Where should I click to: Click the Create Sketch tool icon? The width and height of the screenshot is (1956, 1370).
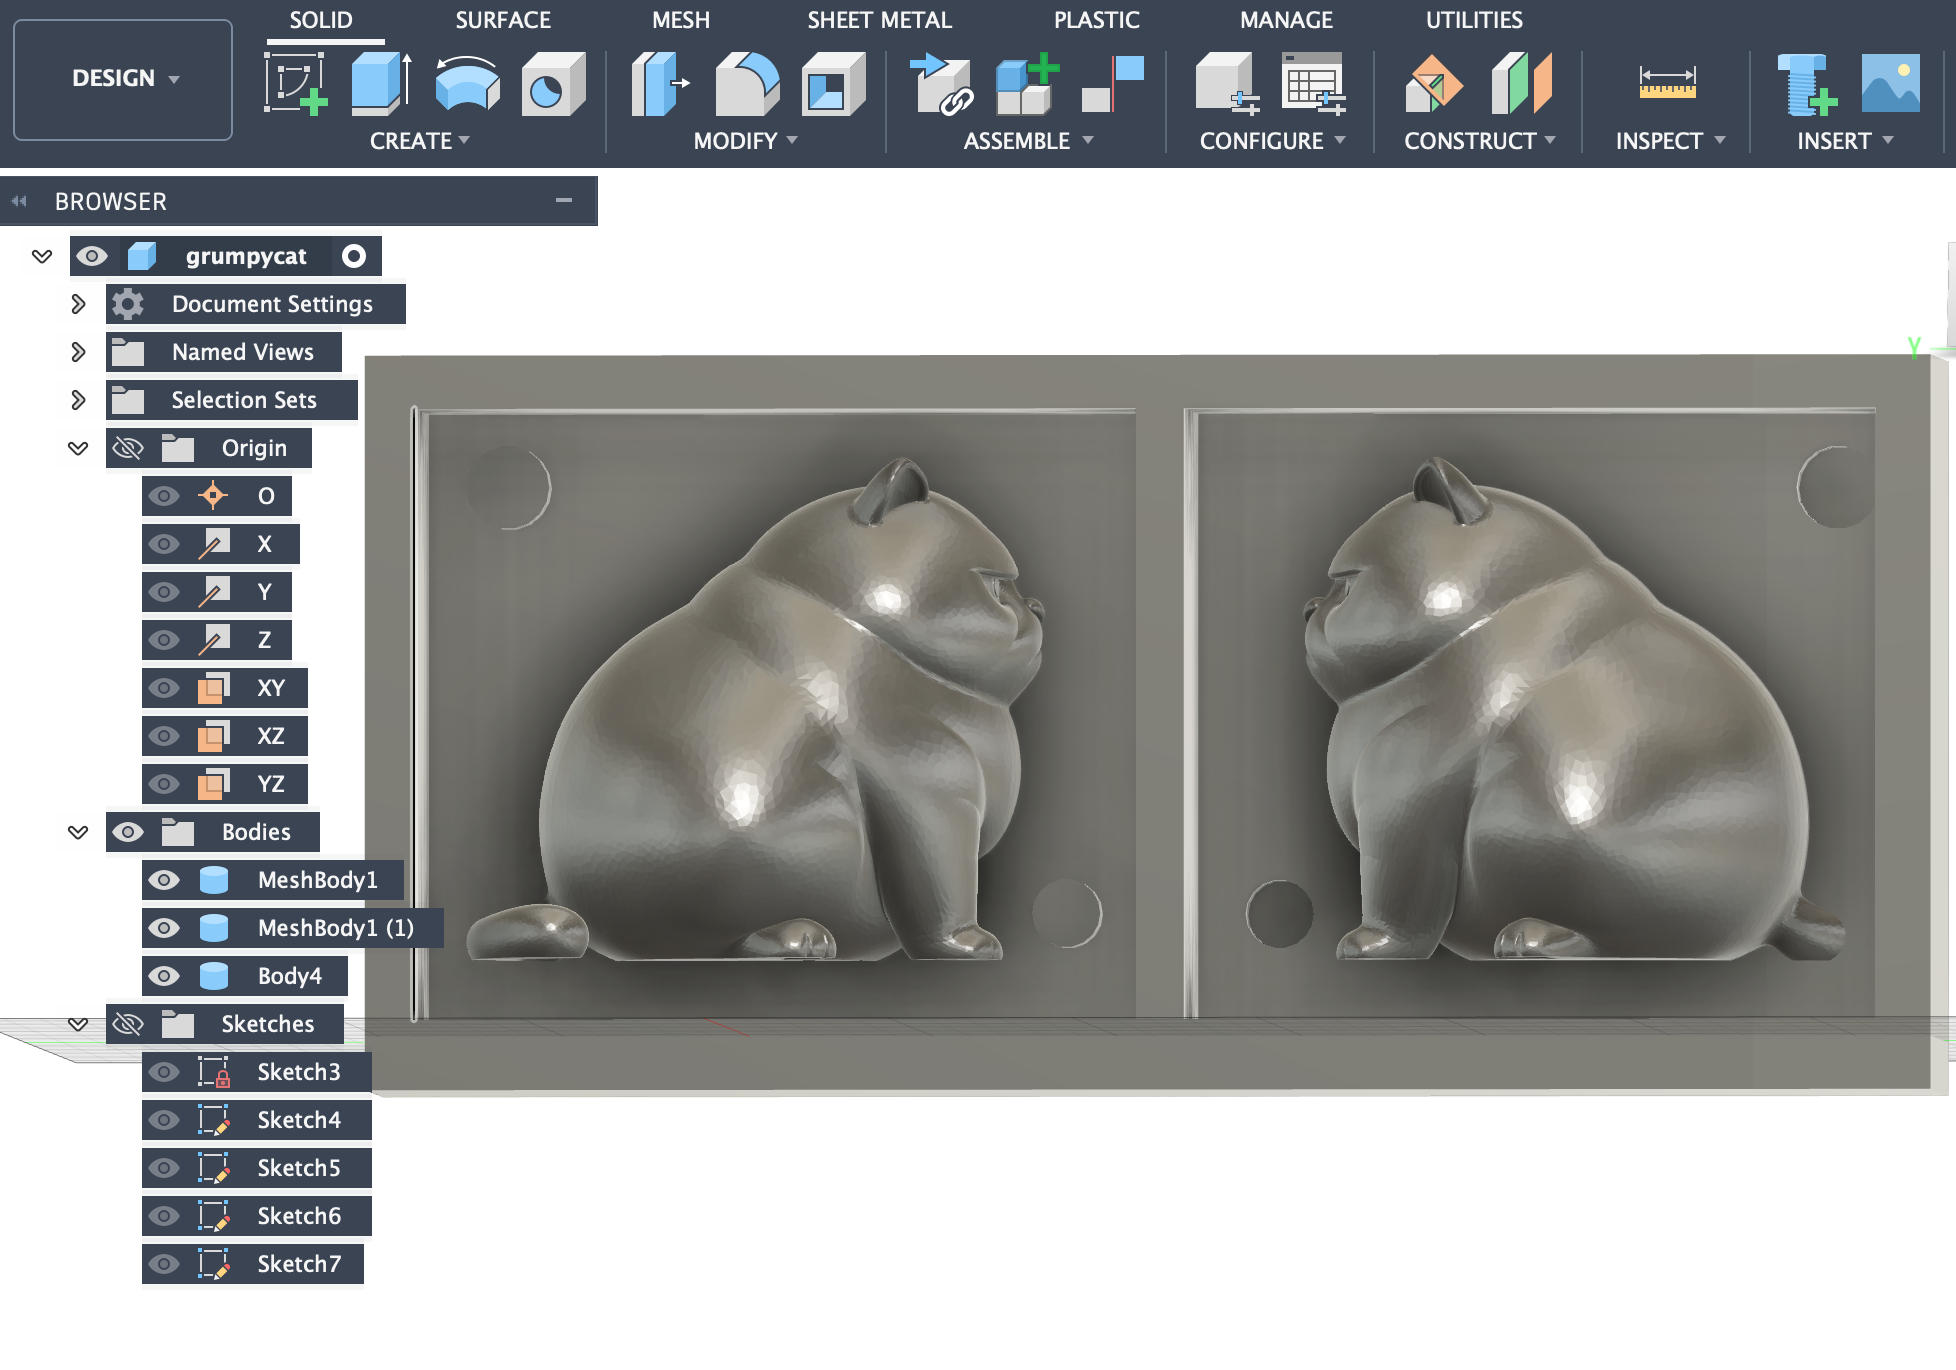coord(295,84)
